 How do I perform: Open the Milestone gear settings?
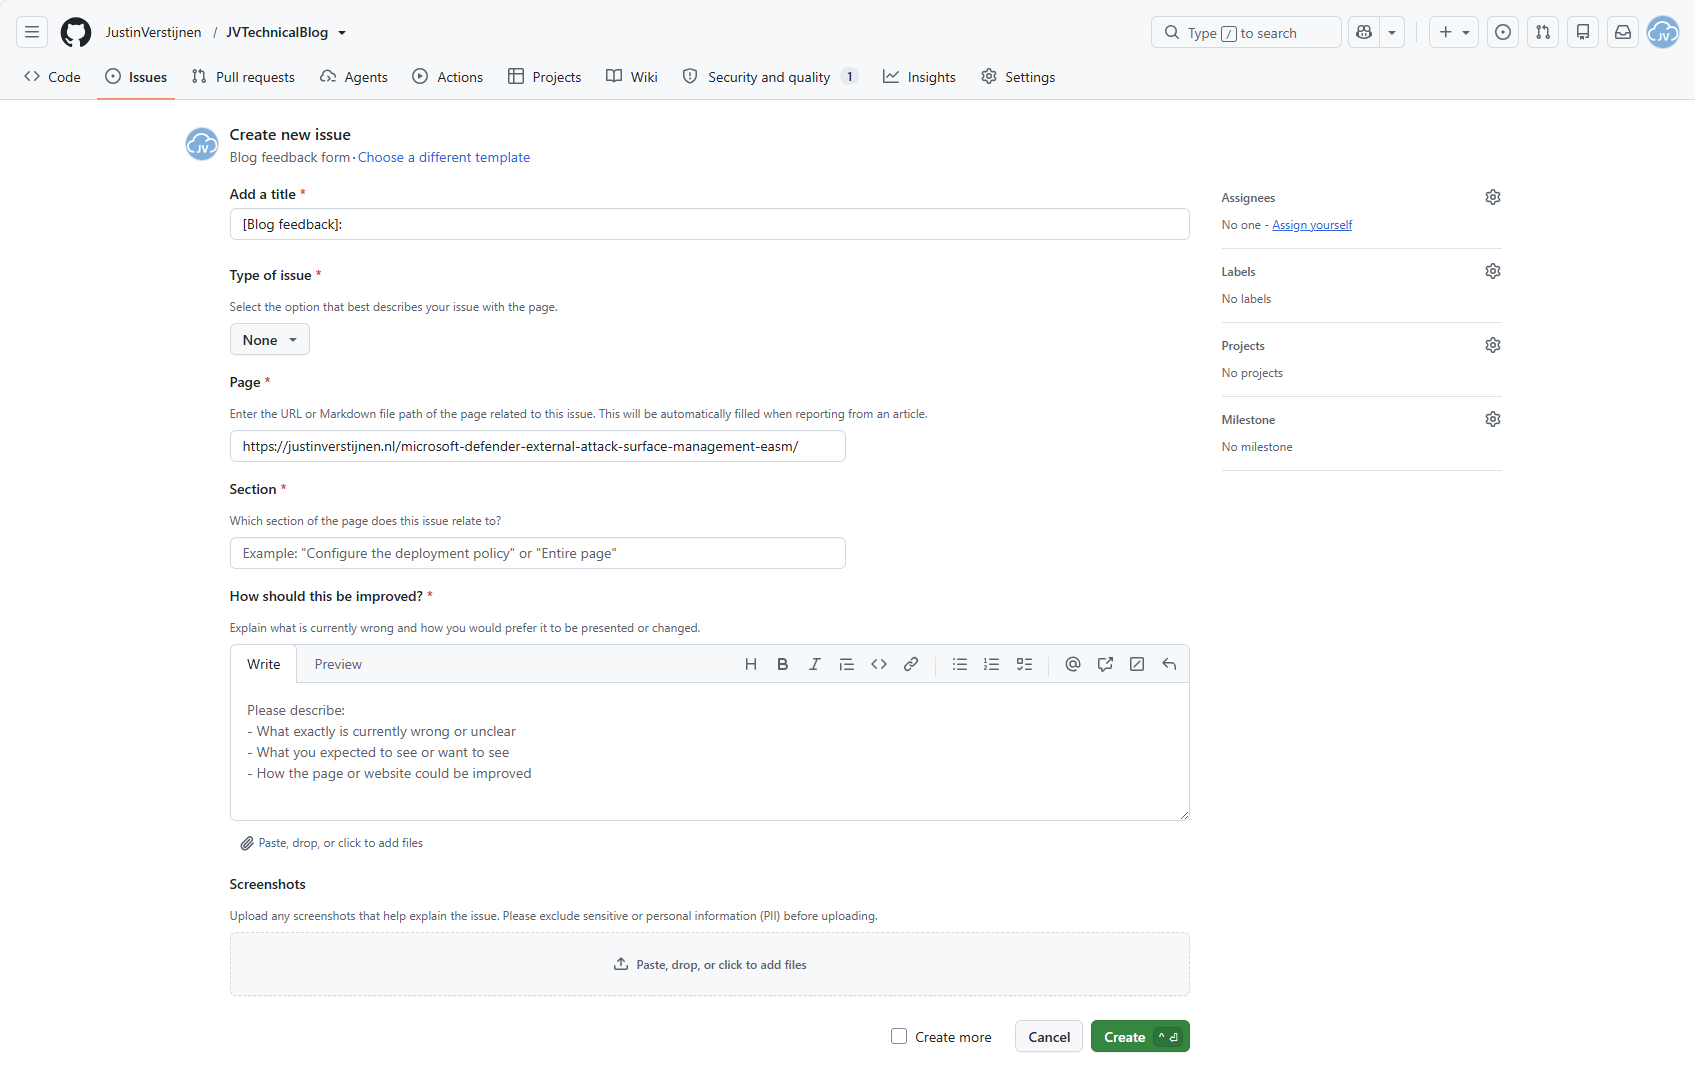click(1493, 419)
